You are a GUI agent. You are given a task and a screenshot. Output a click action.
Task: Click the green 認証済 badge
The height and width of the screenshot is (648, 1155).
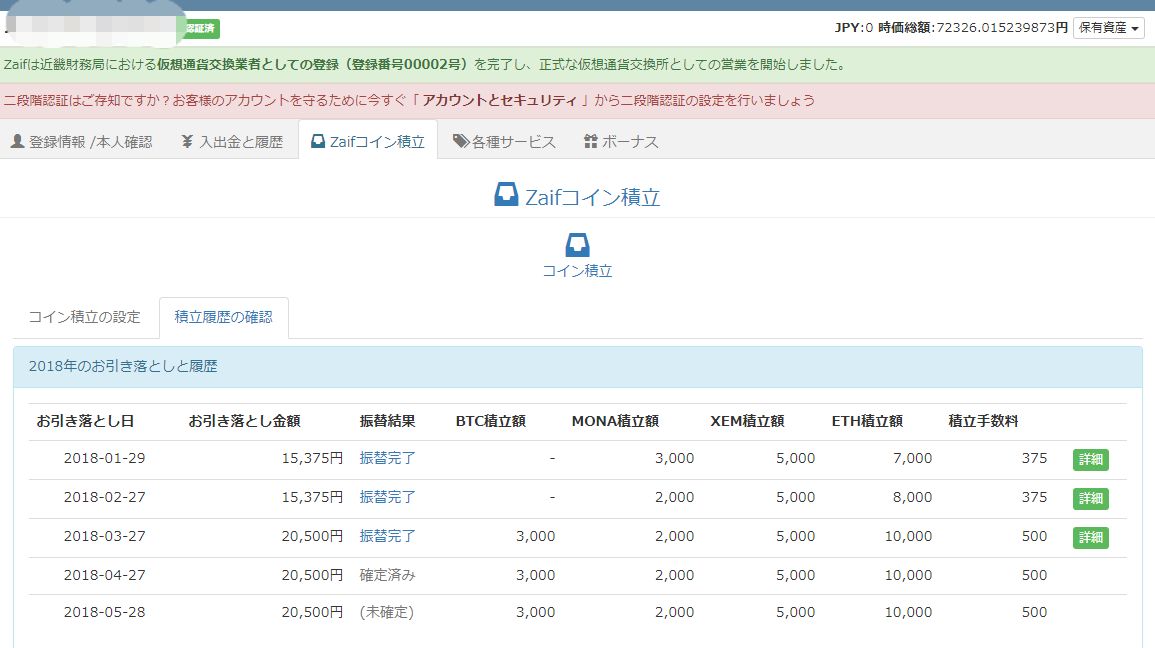tap(201, 28)
